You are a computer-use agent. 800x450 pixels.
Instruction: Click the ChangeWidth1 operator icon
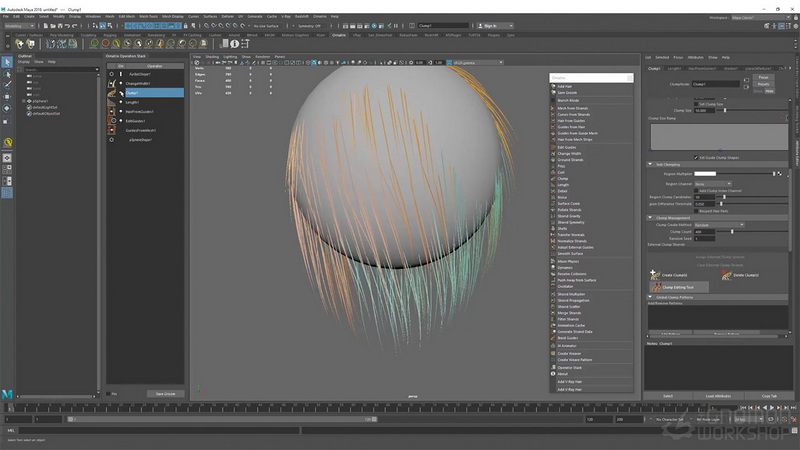click(x=112, y=83)
